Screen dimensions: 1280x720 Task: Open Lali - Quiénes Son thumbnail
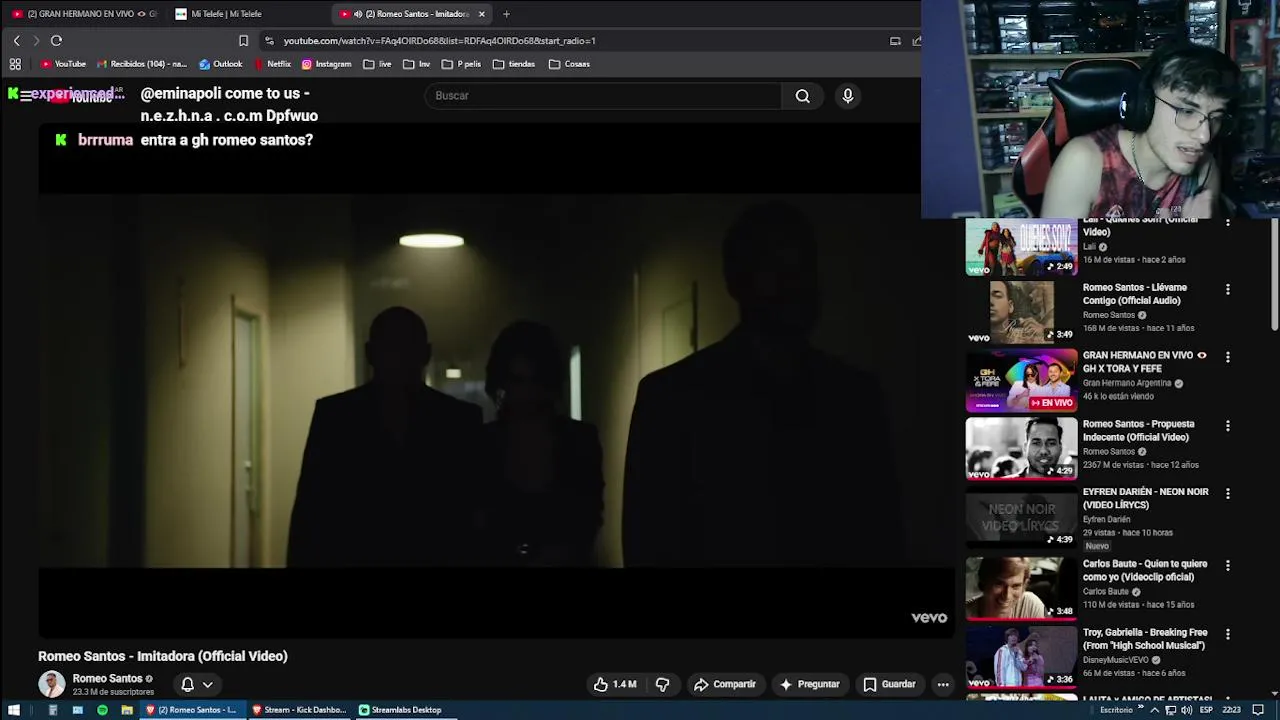pos(1021,247)
